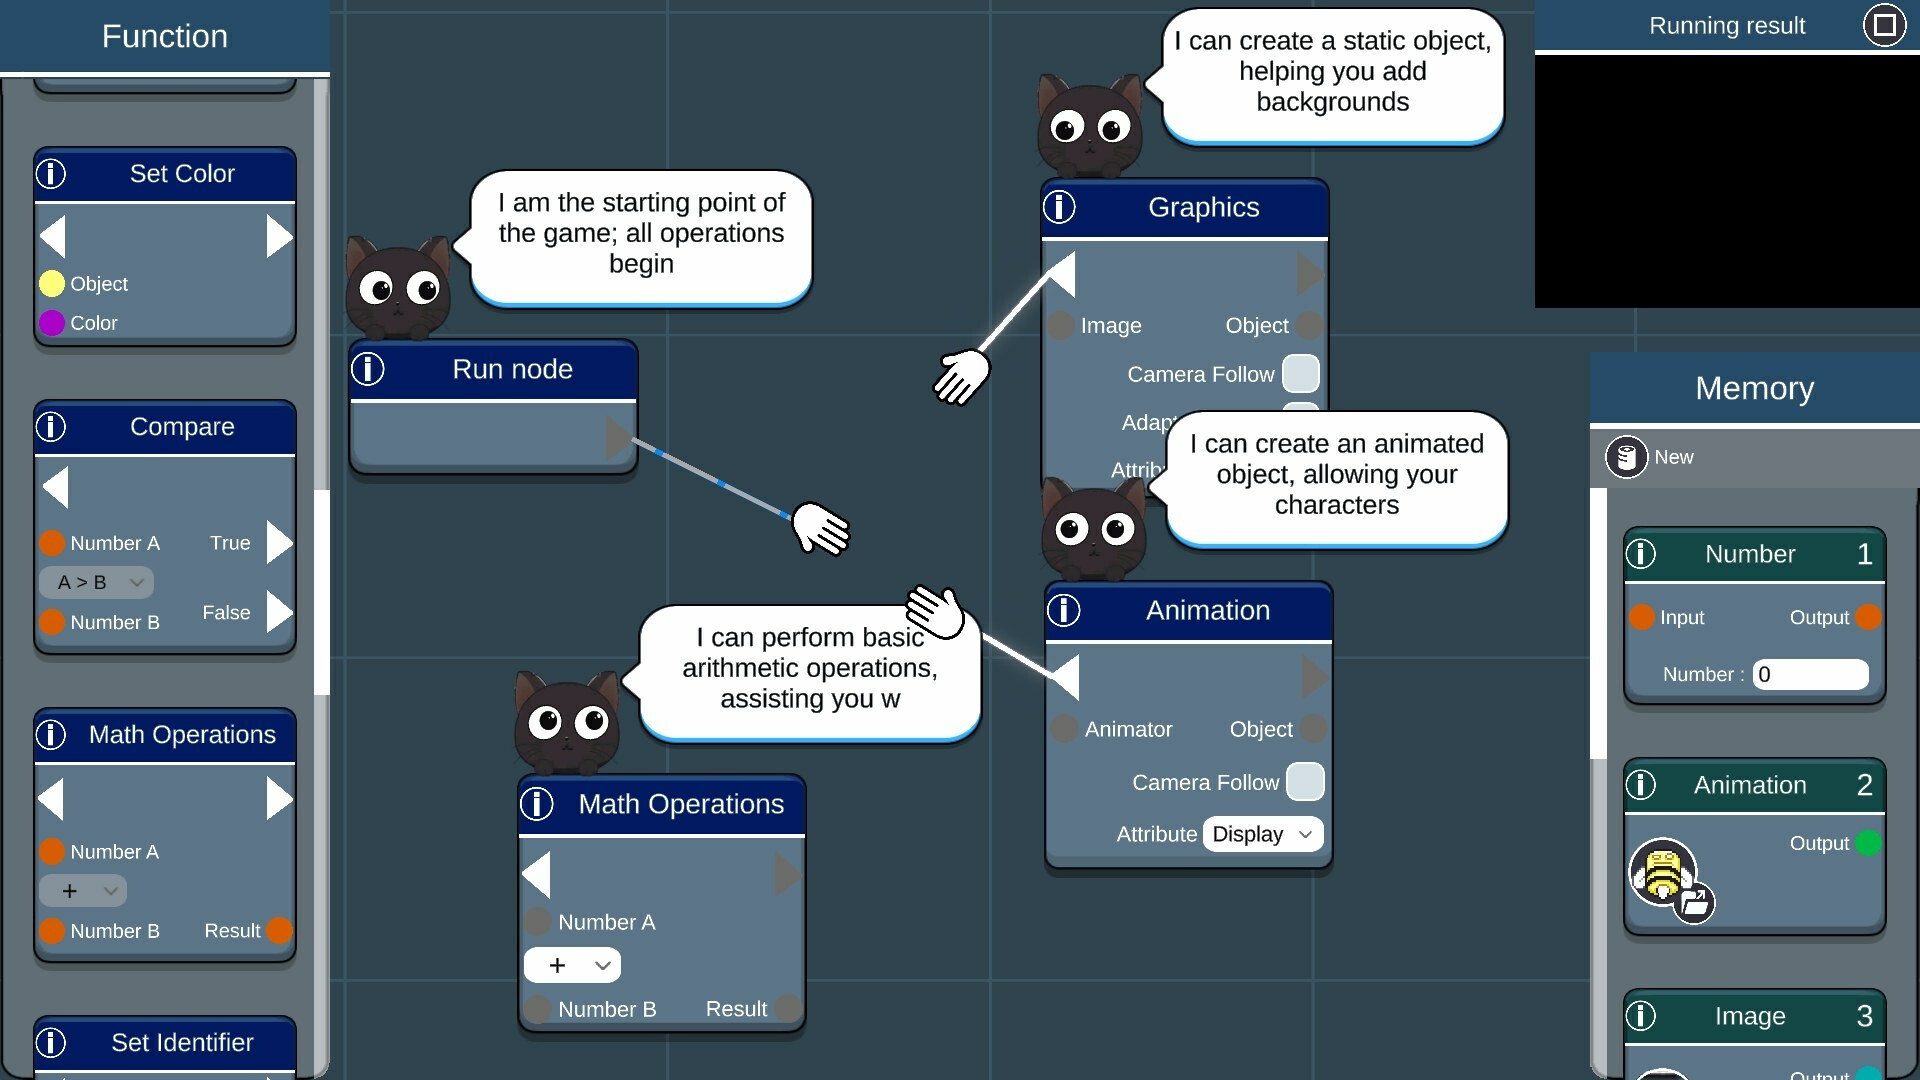Viewport: 1920px width, 1080px height.
Task: Pick the magenta Color swatch in Set Color
Action: pos(52,323)
